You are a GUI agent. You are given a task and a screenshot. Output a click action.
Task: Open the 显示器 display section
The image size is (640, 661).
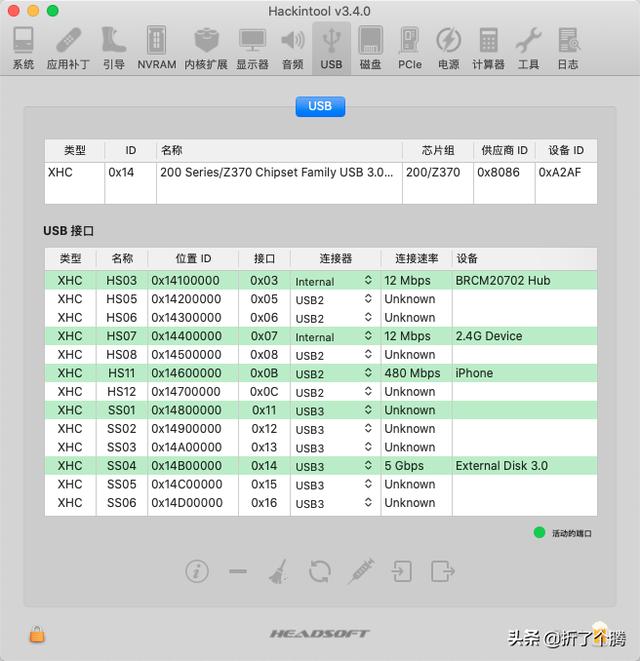point(252,48)
